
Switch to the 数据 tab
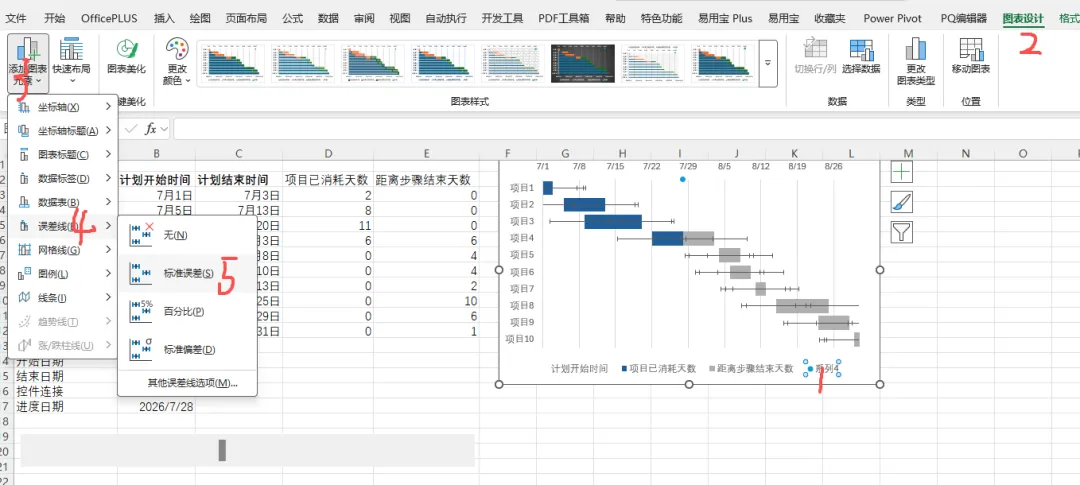[329, 19]
